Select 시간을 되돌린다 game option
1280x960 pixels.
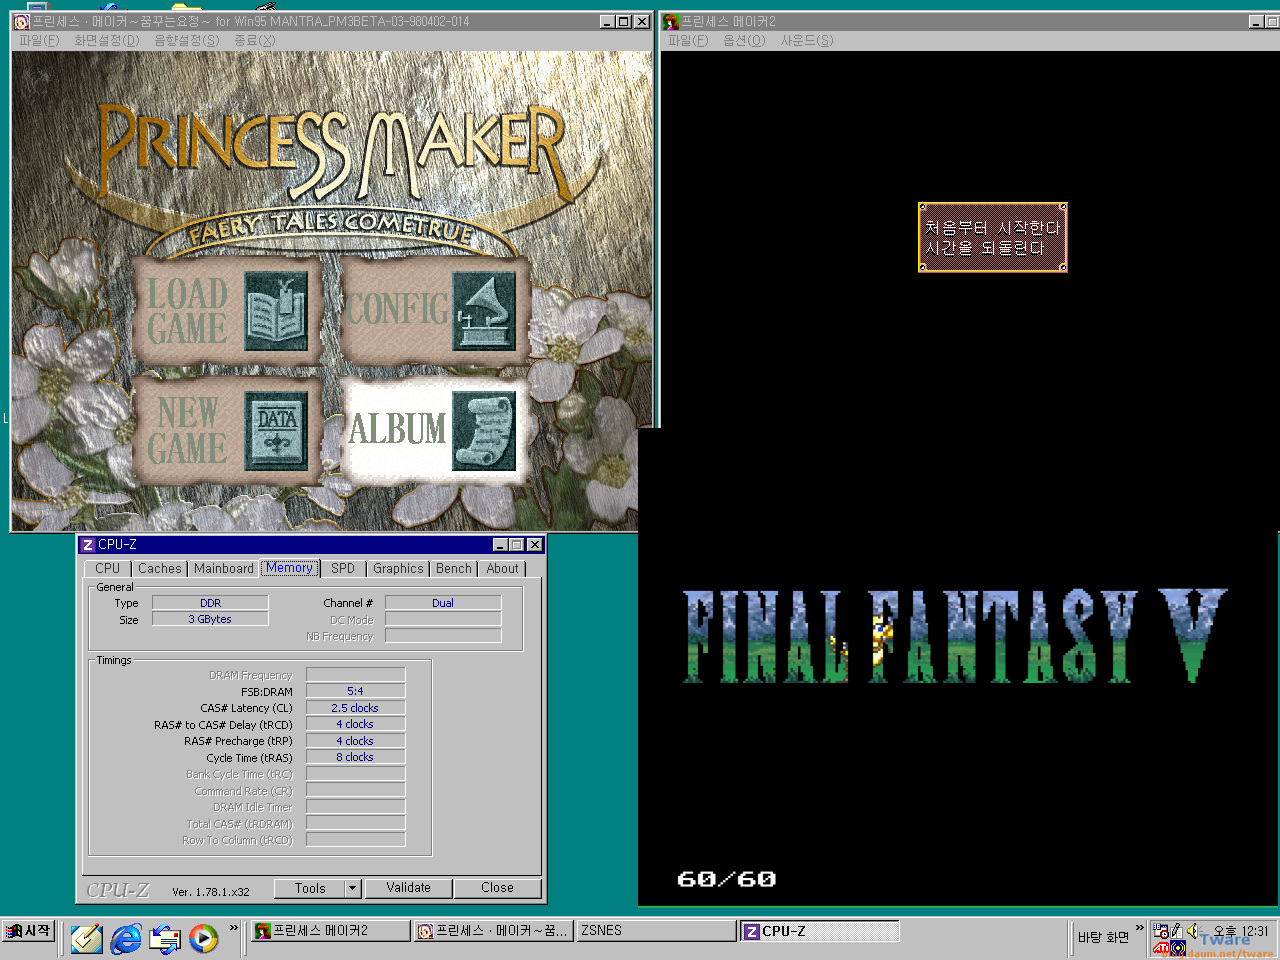point(985,248)
